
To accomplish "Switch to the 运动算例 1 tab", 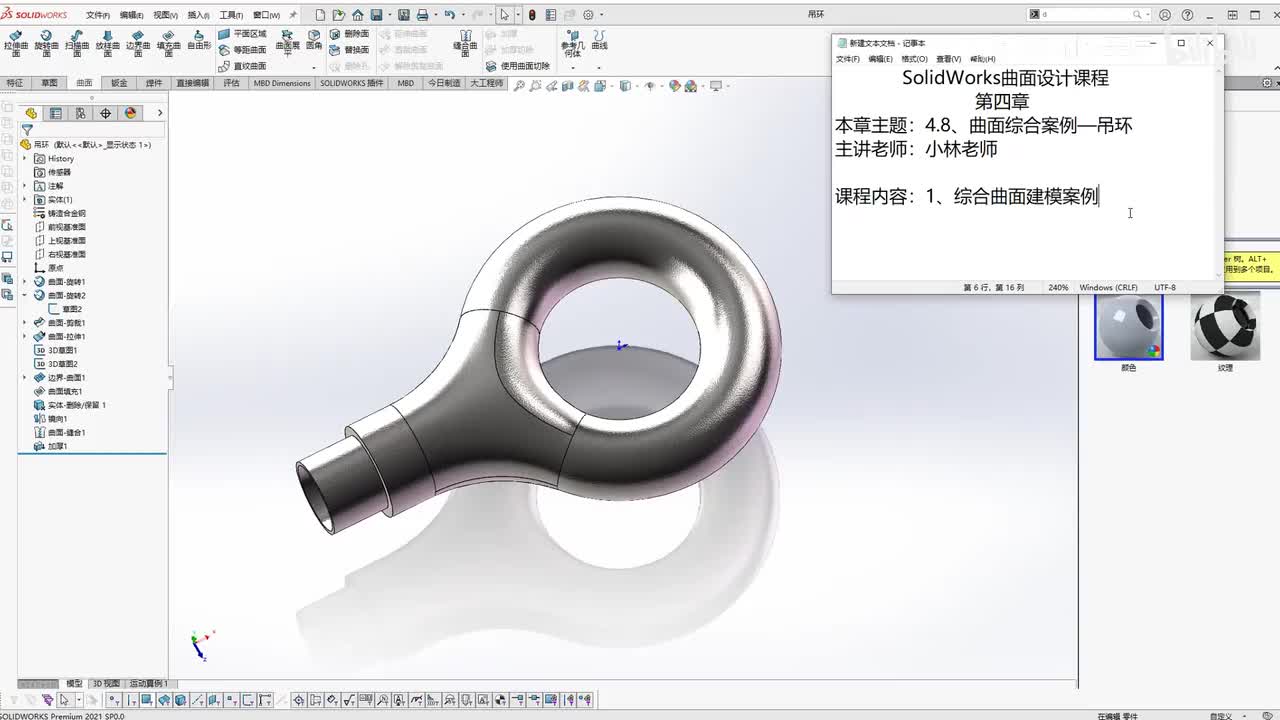I will [149, 684].
